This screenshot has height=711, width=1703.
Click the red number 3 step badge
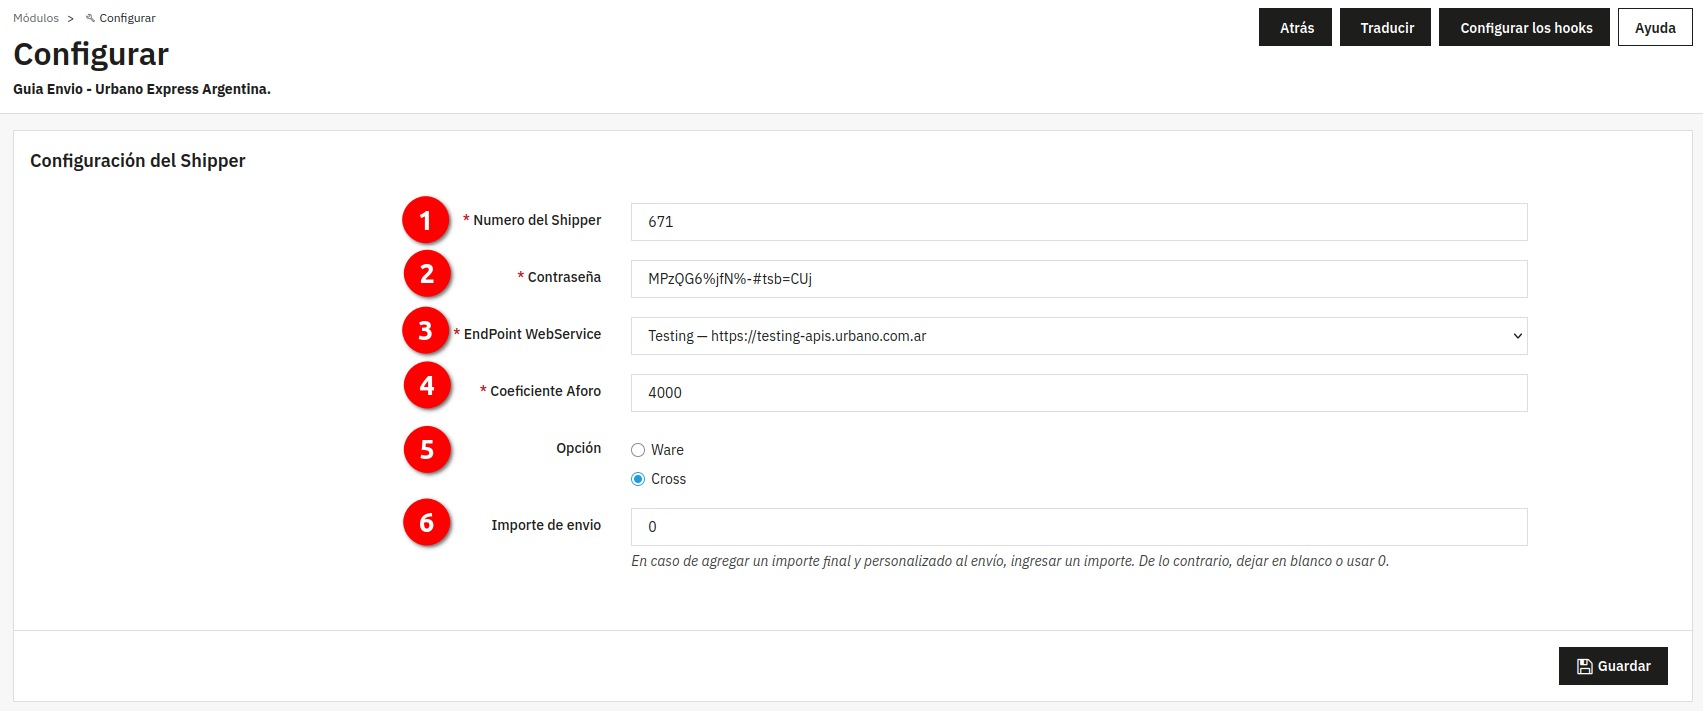coord(426,331)
